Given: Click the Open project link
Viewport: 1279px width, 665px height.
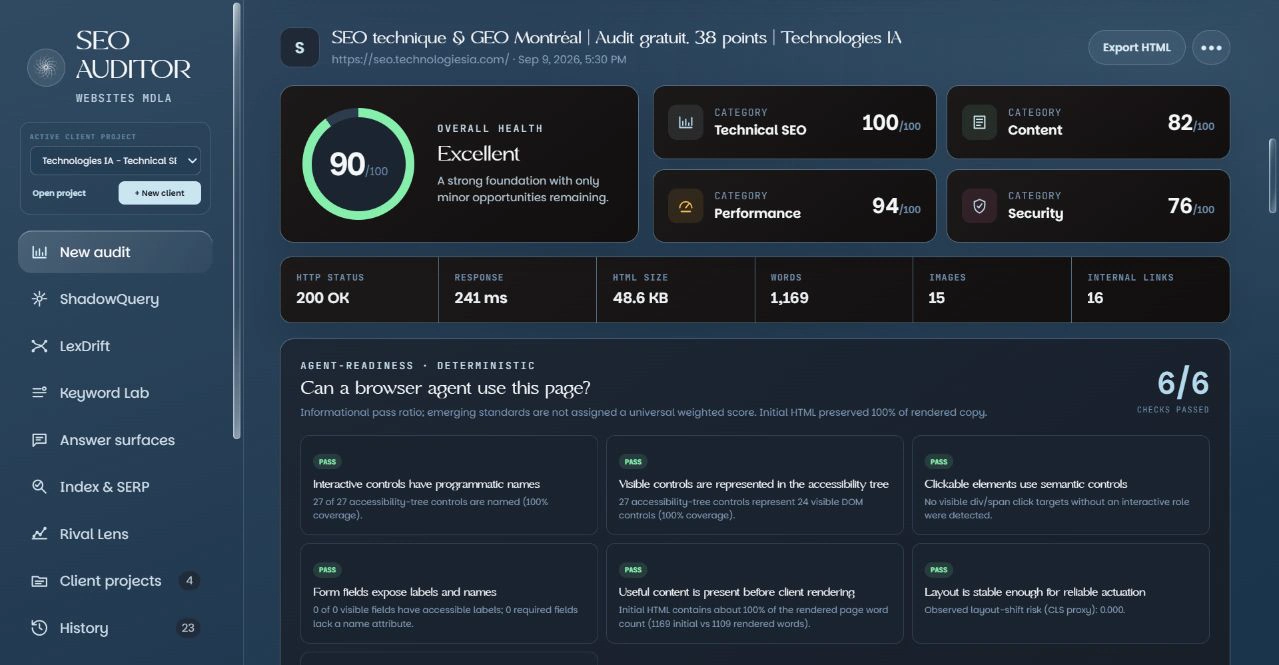Looking at the screenshot, I should (59, 193).
